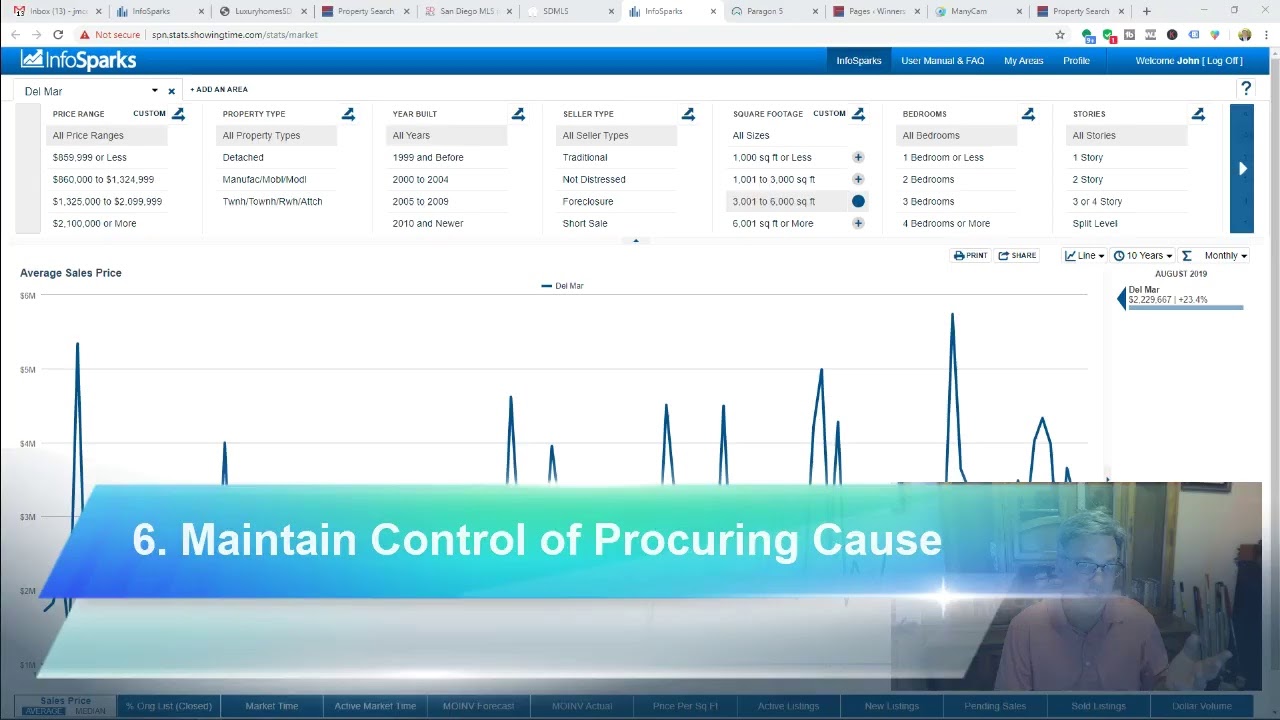The width and height of the screenshot is (1280, 720).
Task: Add 6,001 sq ft or More with plus
Action: [858, 223]
